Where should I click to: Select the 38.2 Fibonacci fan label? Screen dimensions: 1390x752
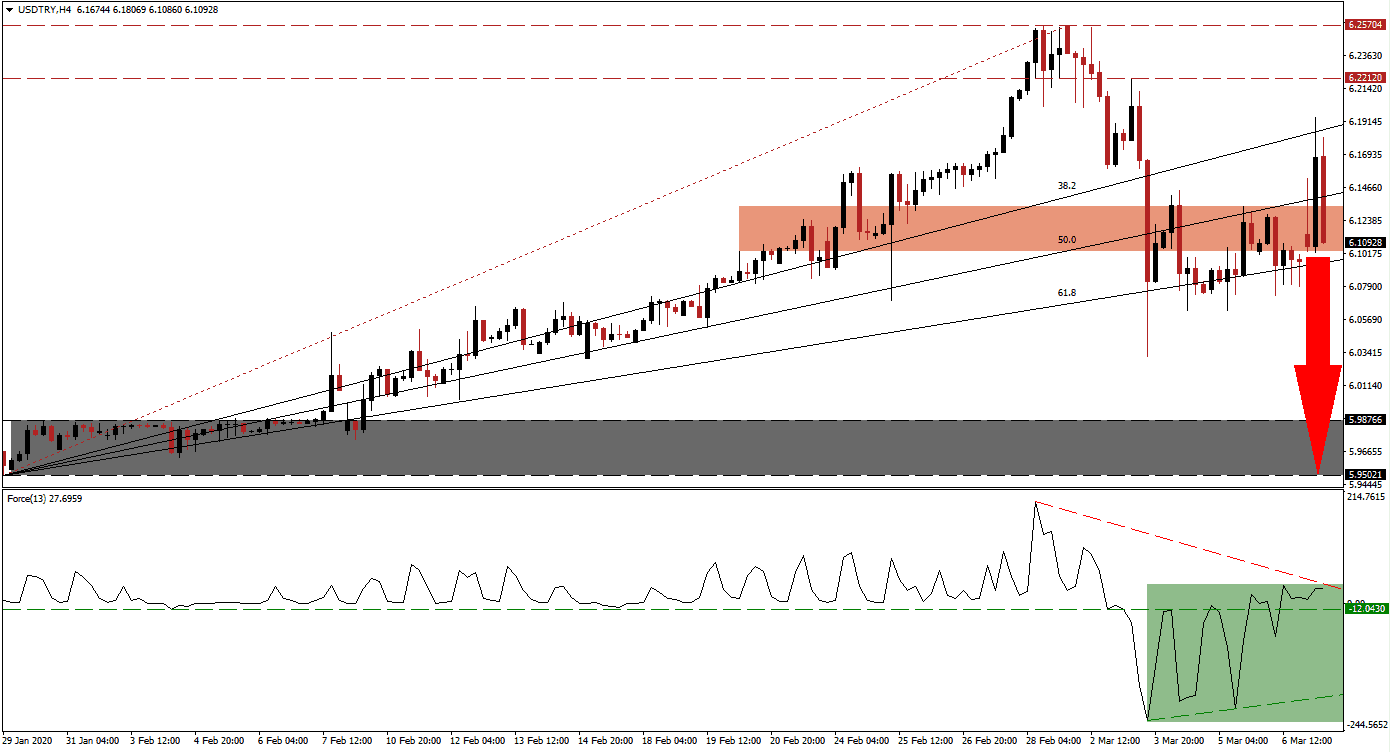1067,186
